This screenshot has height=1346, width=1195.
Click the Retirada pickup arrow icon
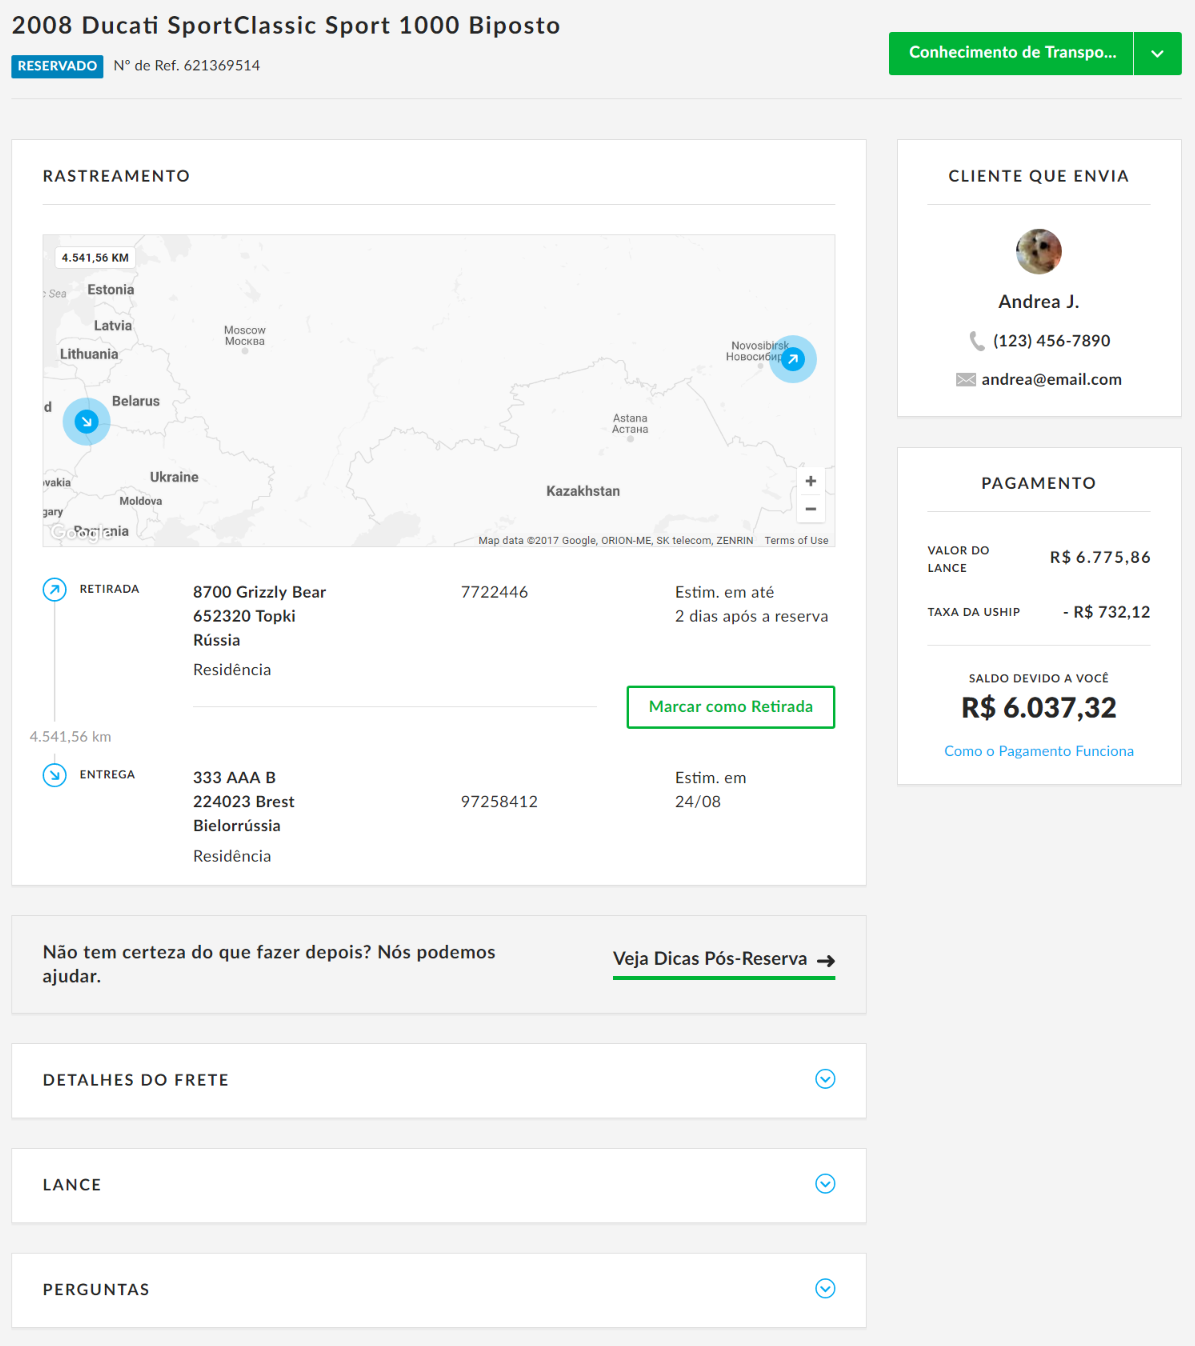[x=55, y=589]
